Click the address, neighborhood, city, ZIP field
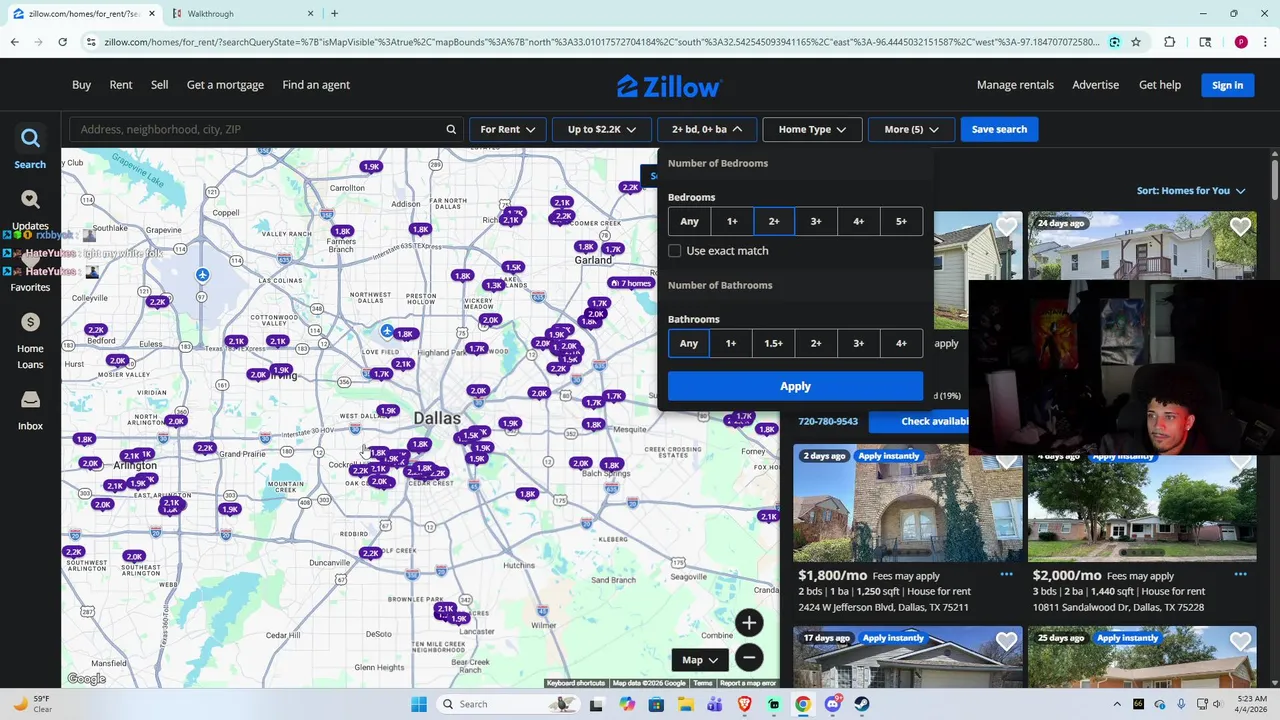Image resolution: width=1280 pixels, height=720 pixels. coord(265,129)
